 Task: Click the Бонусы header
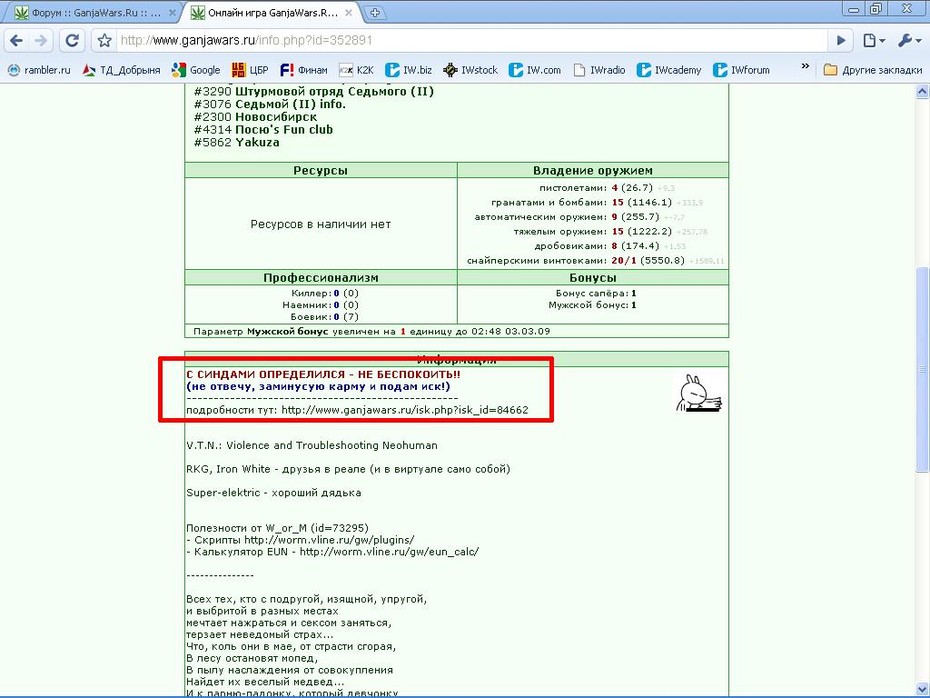click(593, 278)
